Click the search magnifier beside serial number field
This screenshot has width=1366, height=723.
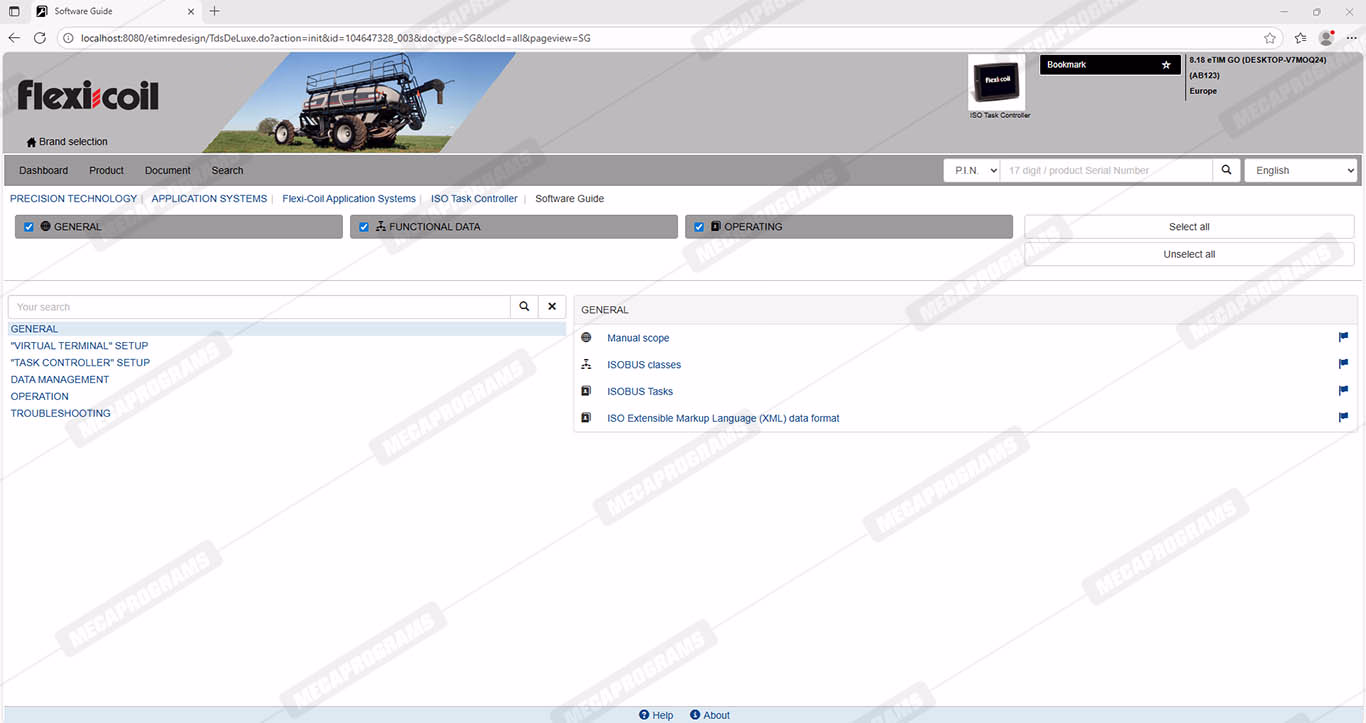(x=1226, y=171)
